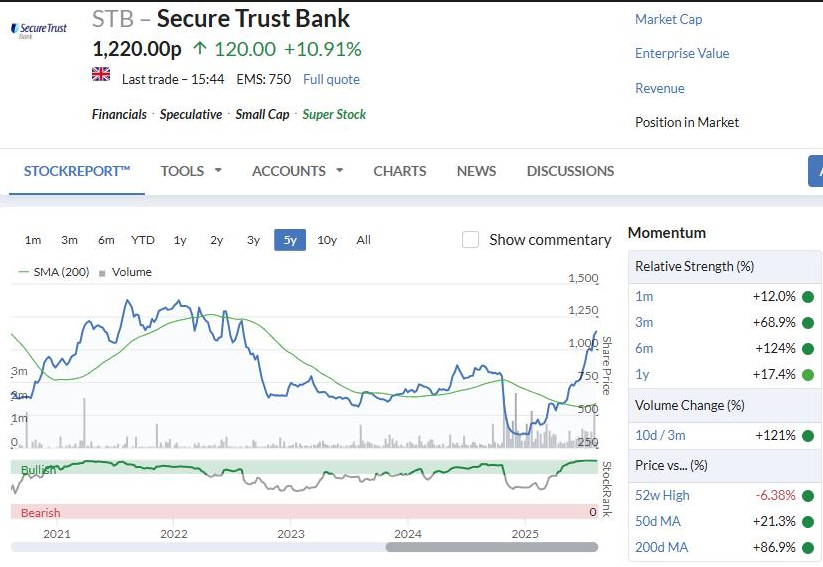Viewport: 823px width, 567px height.
Task: Switch to the CHARTS tab
Action: coord(399,171)
